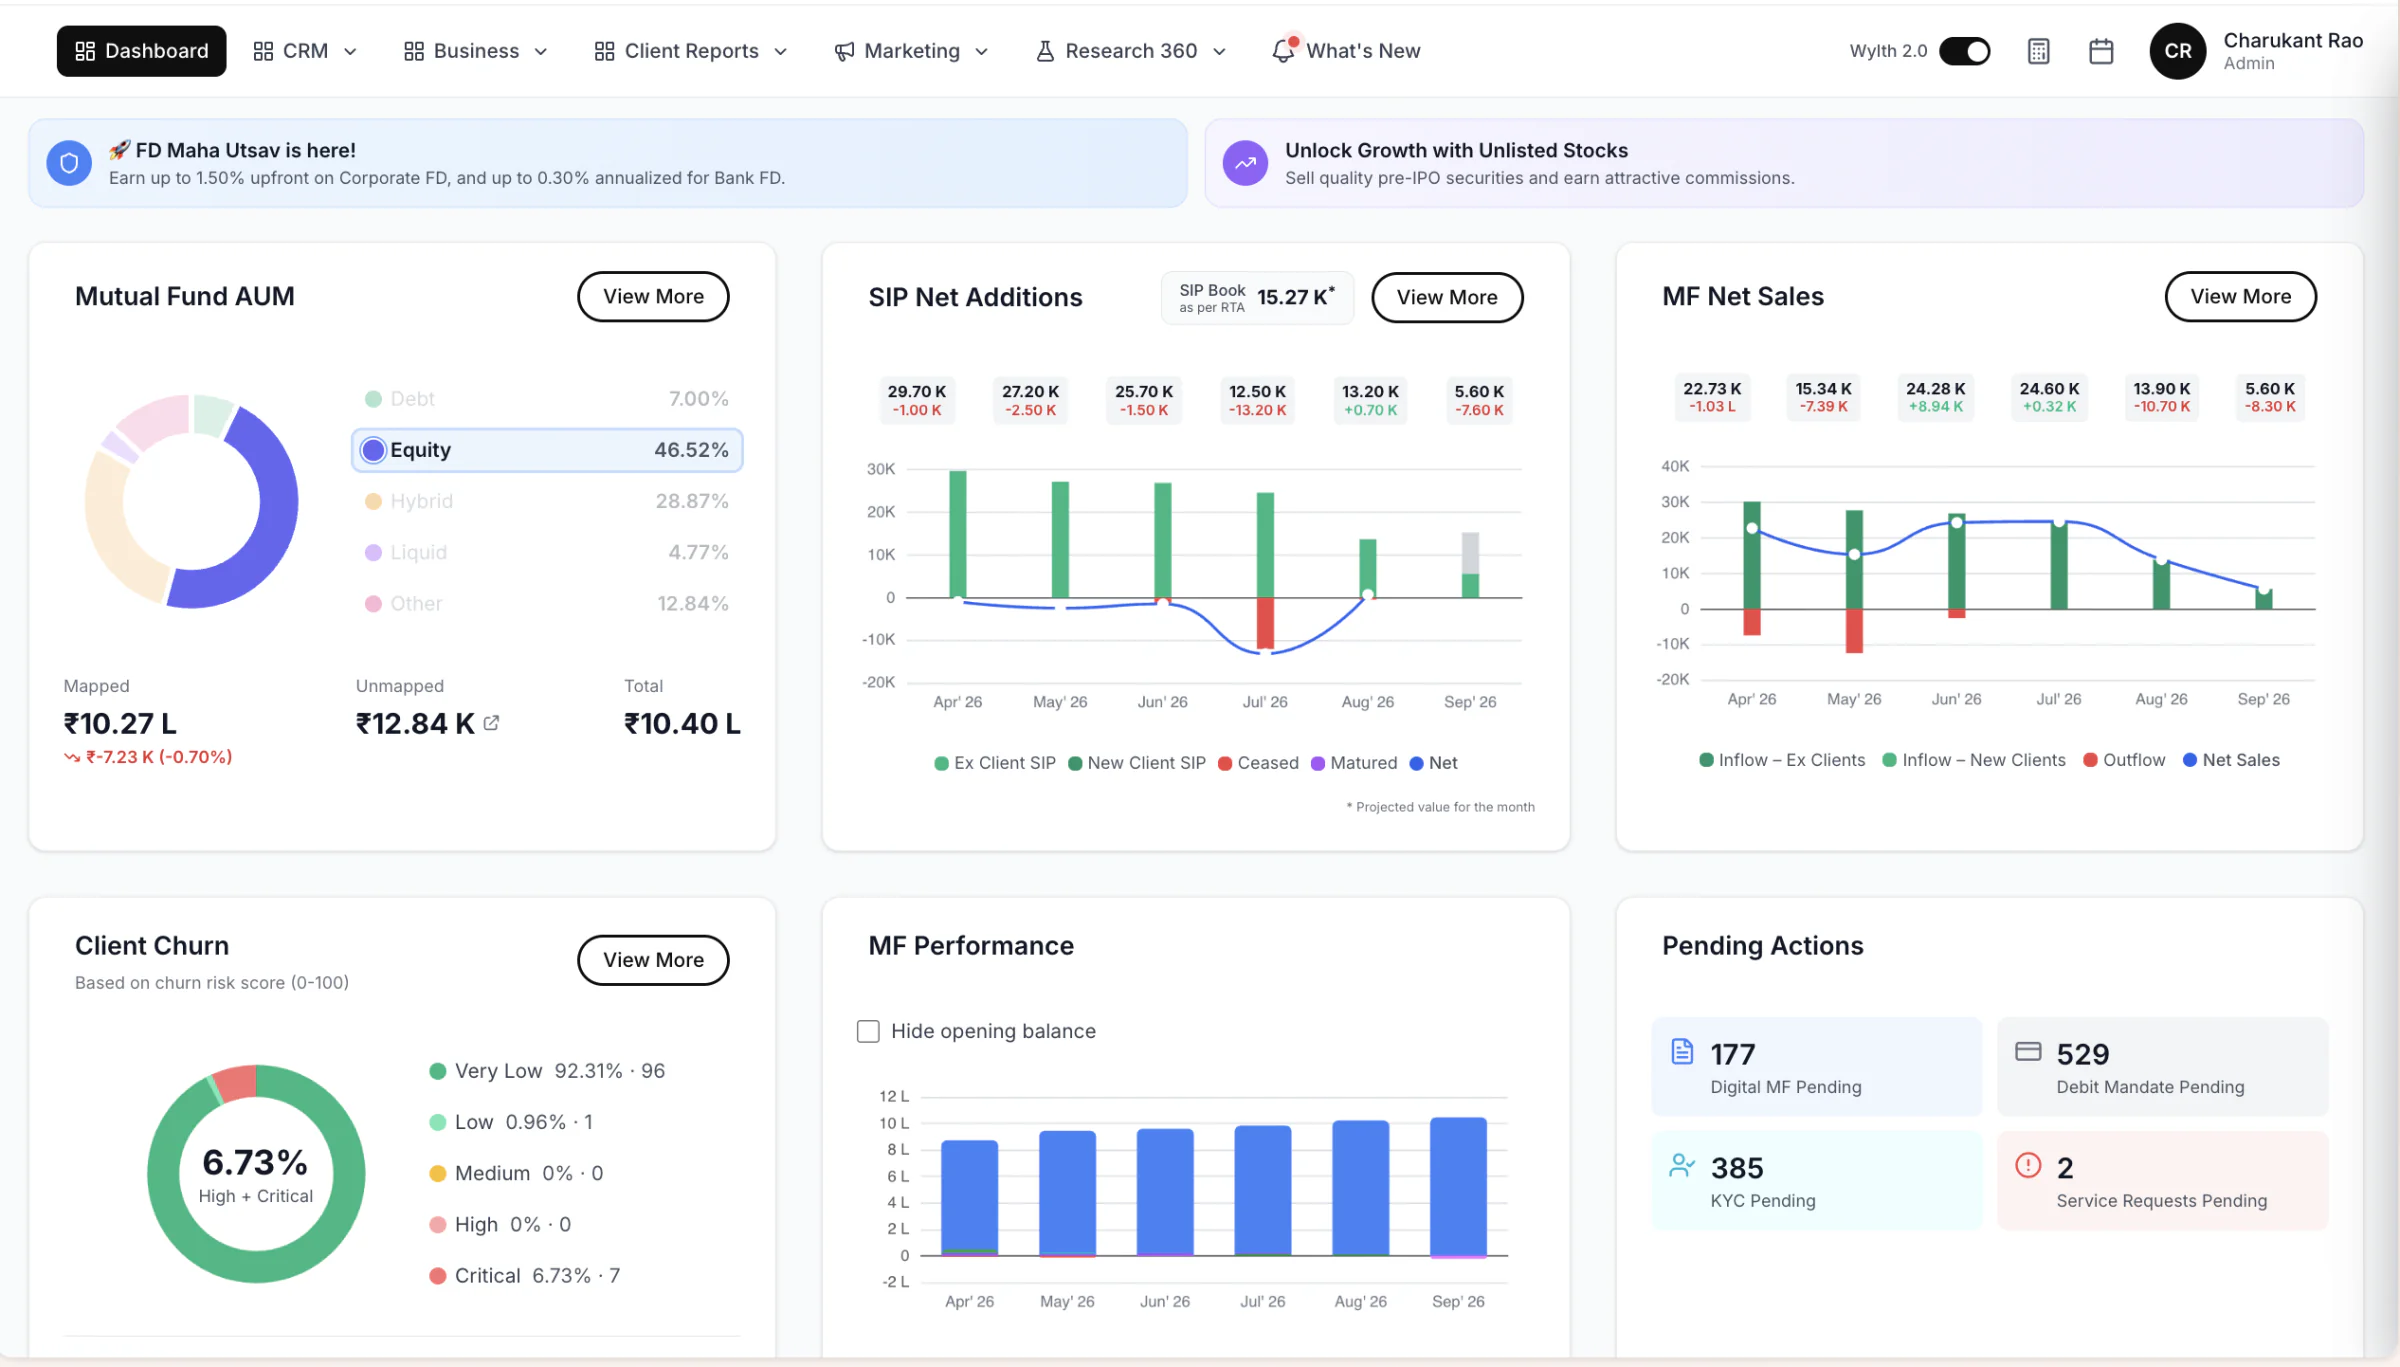Open the Unmapped AUM external link icon

(491, 722)
